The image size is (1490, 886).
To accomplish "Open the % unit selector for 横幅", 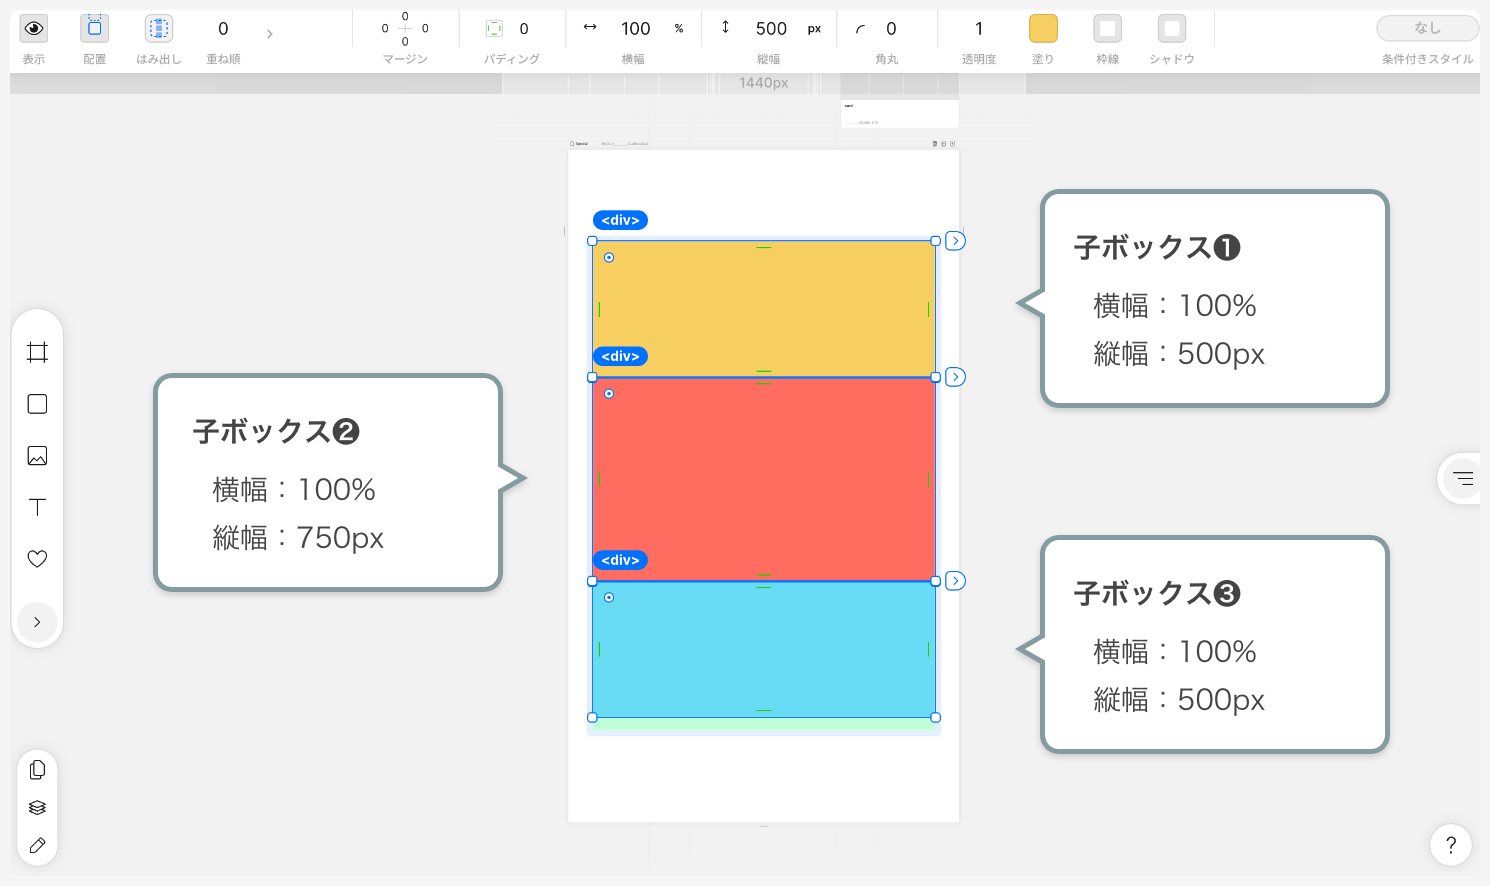I will click(x=679, y=29).
